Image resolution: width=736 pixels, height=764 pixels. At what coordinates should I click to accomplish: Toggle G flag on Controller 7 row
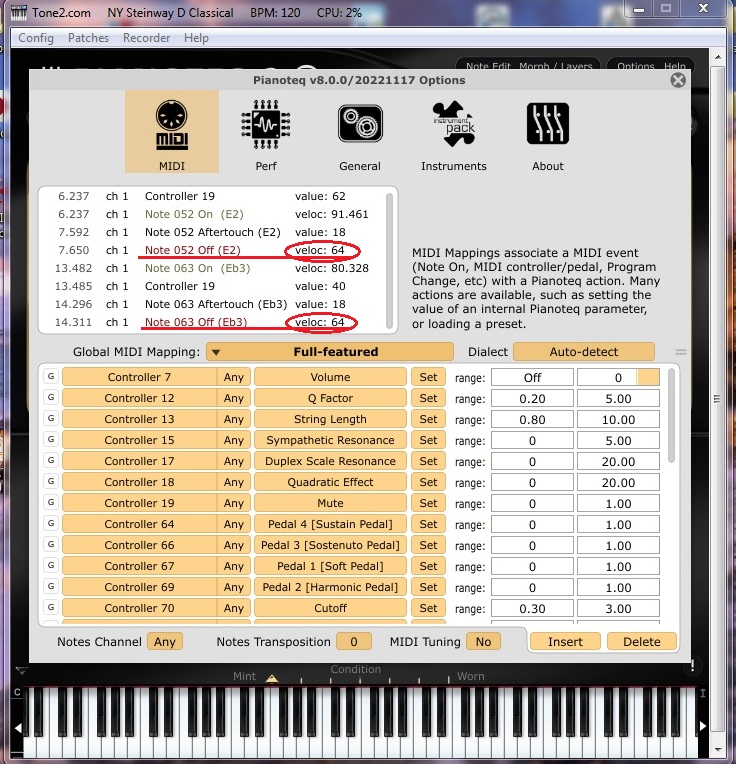click(x=51, y=377)
